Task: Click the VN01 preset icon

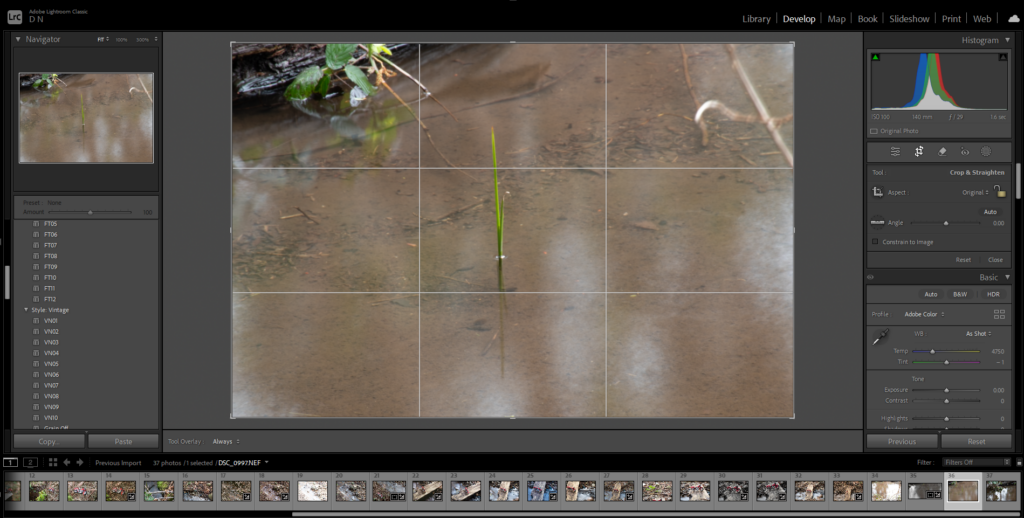Action: [36, 321]
